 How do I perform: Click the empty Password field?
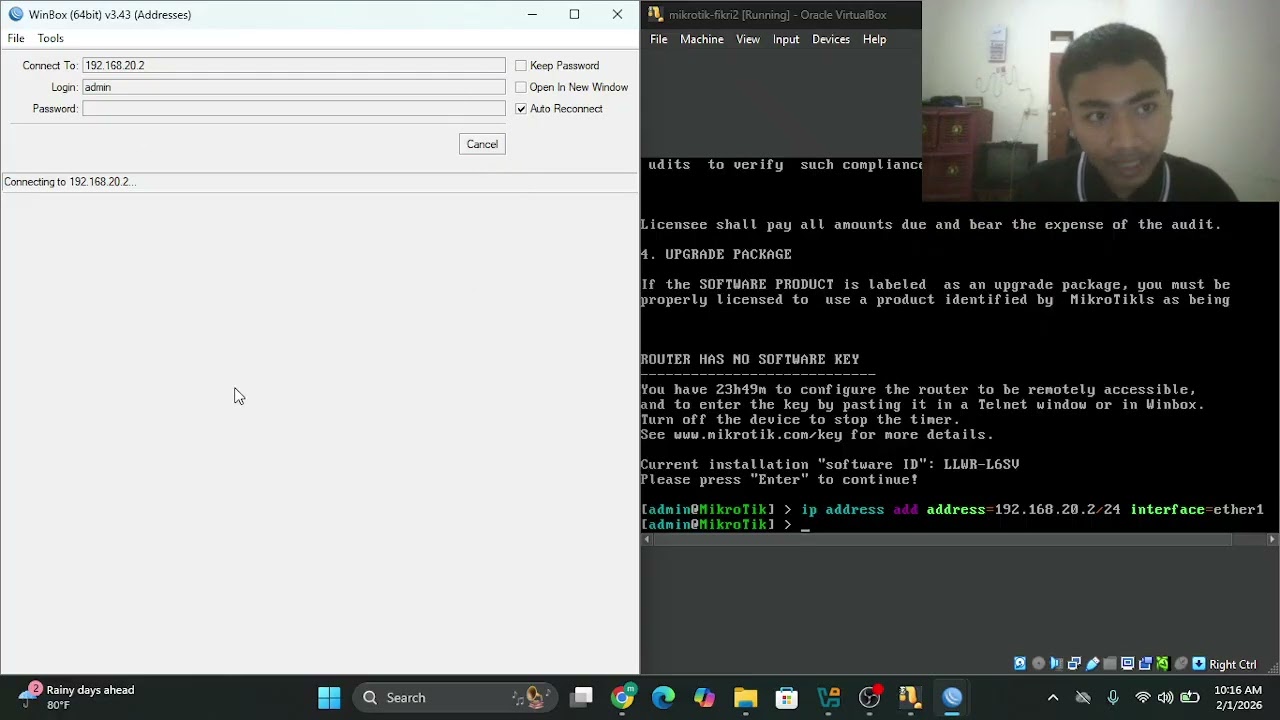click(x=294, y=108)
